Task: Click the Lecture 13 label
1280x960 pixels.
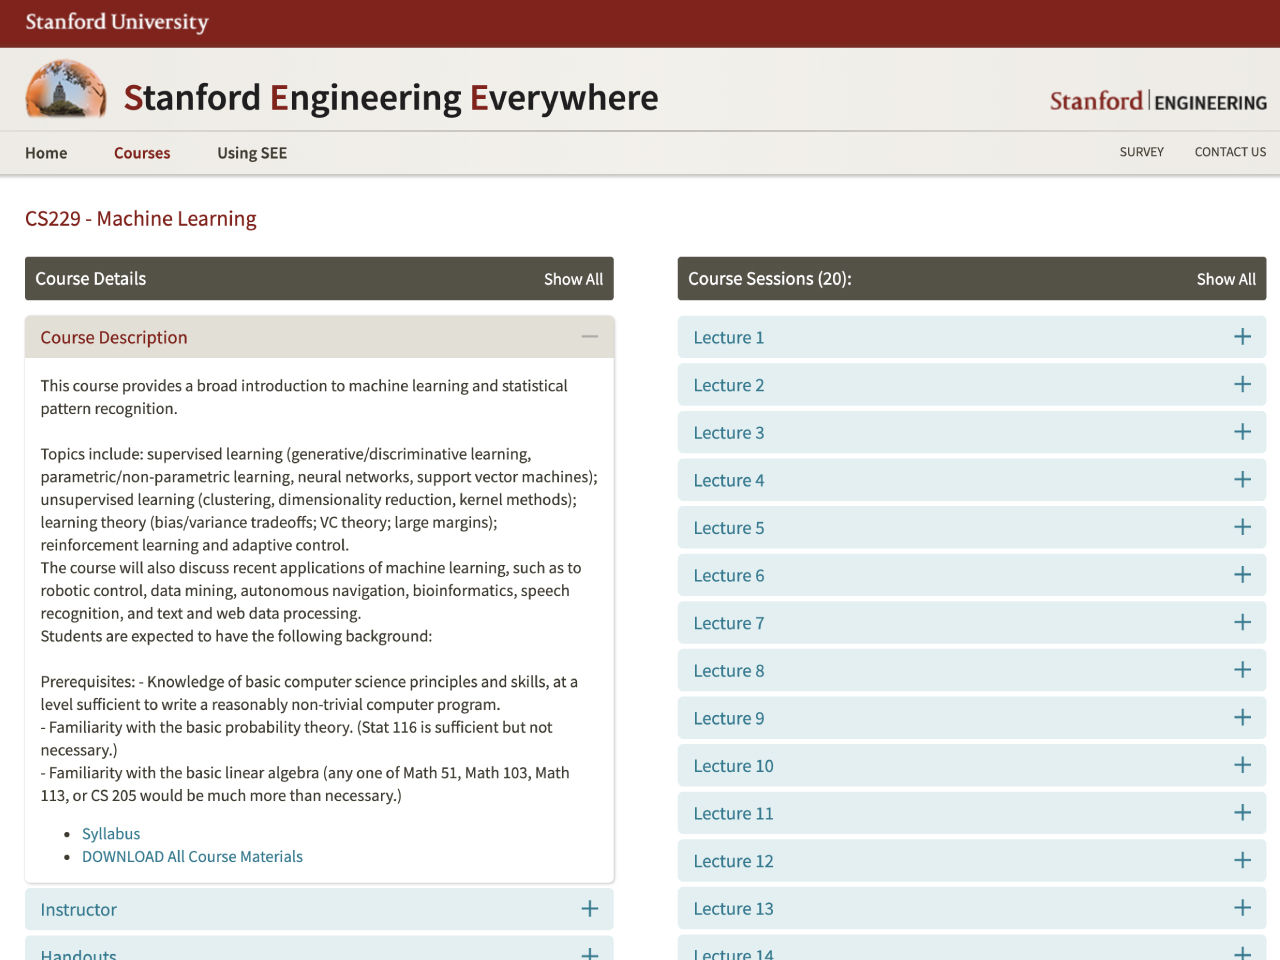Action: [734, 909]
